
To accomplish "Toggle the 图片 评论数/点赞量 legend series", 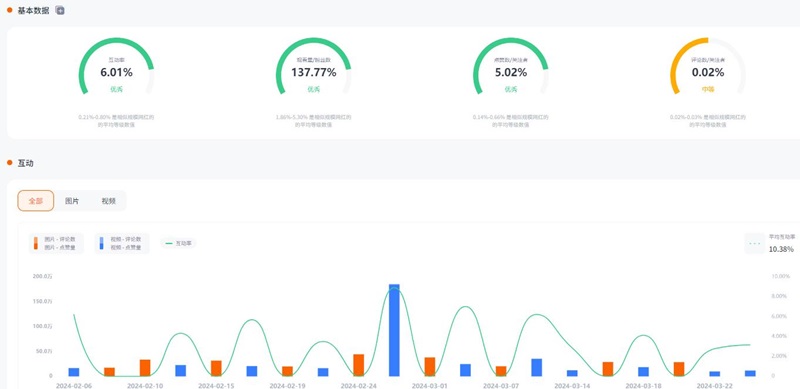I will (56, 243).
